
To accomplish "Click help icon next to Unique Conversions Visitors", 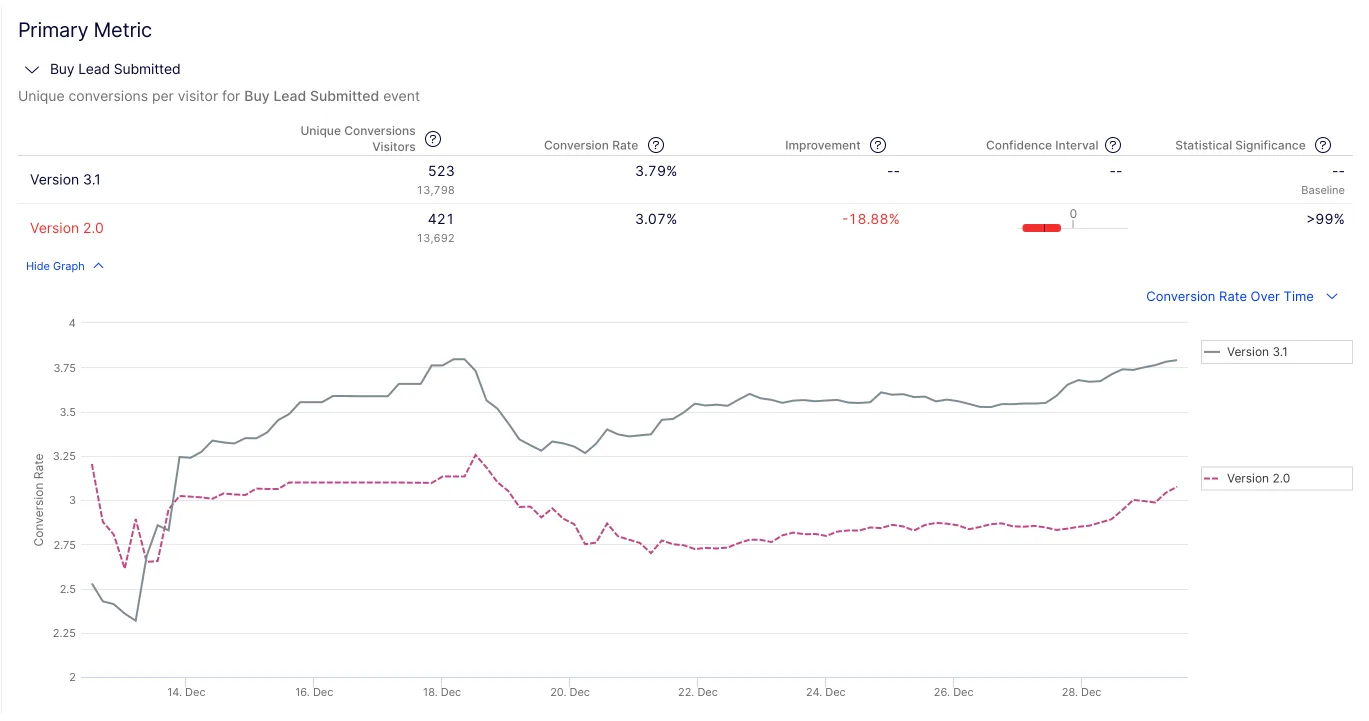I will click(x=433, y=139).
